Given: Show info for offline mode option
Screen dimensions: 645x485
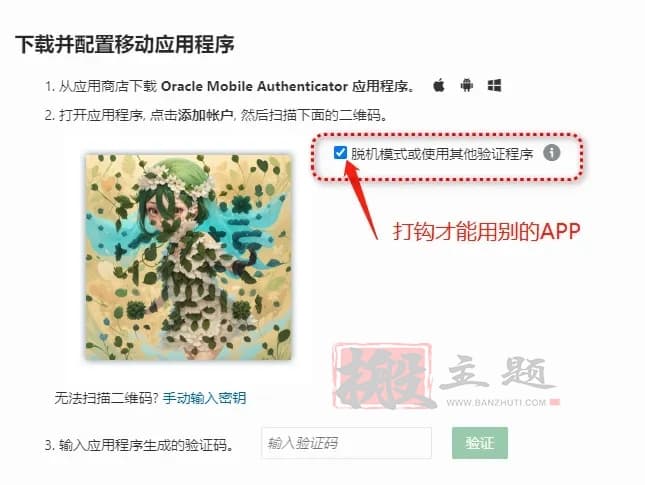Looking at the screenshot, I should click(x=551, y=153).
